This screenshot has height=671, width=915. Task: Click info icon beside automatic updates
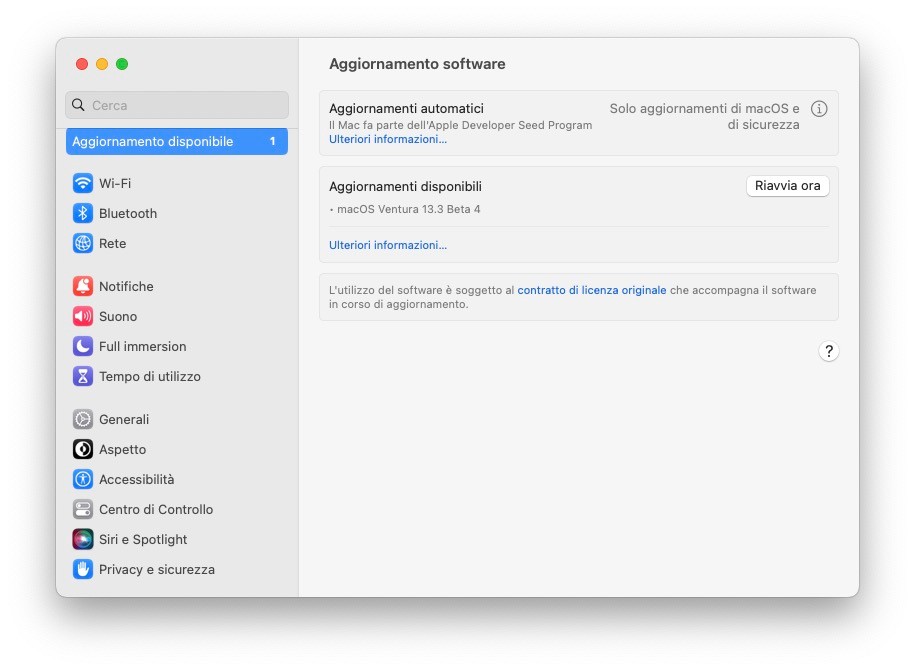click(819, 109)
